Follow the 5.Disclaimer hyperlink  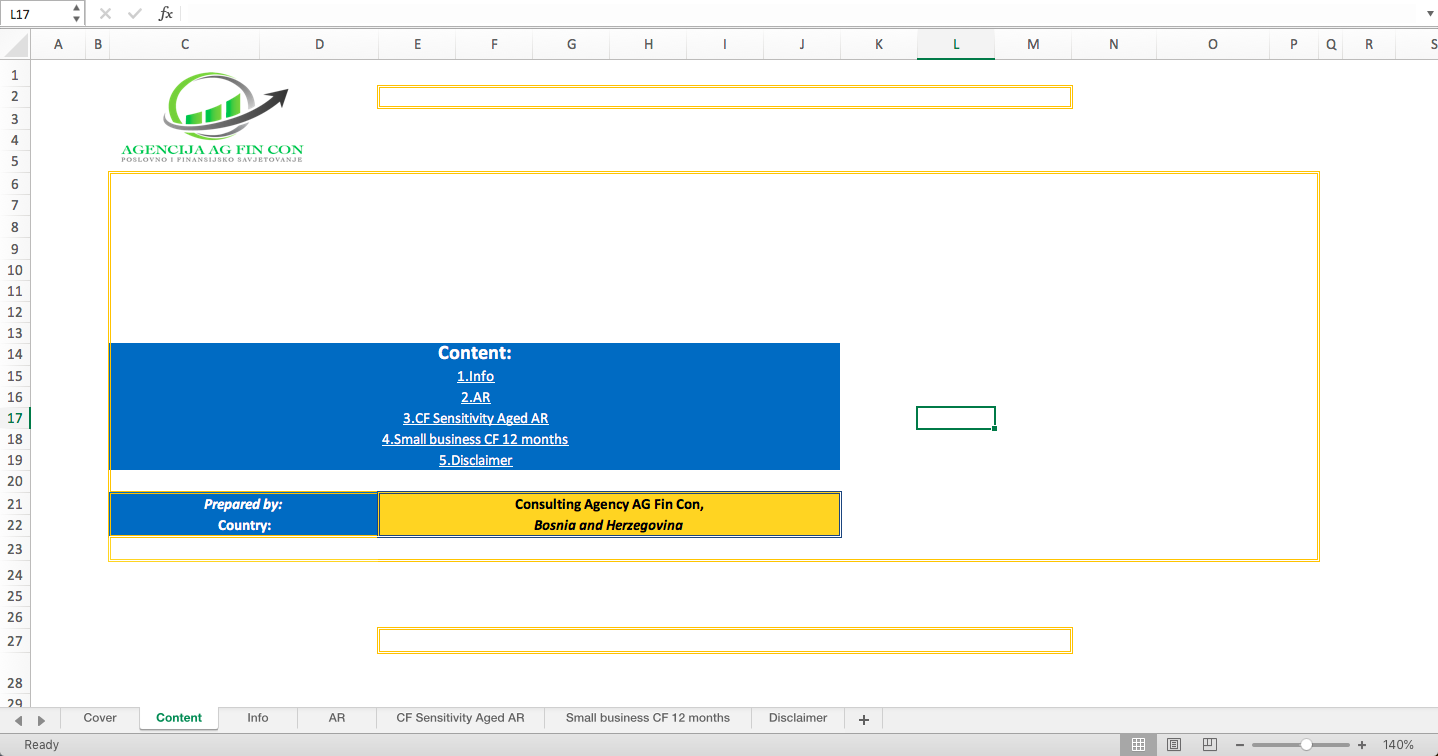tap(475, 460)
